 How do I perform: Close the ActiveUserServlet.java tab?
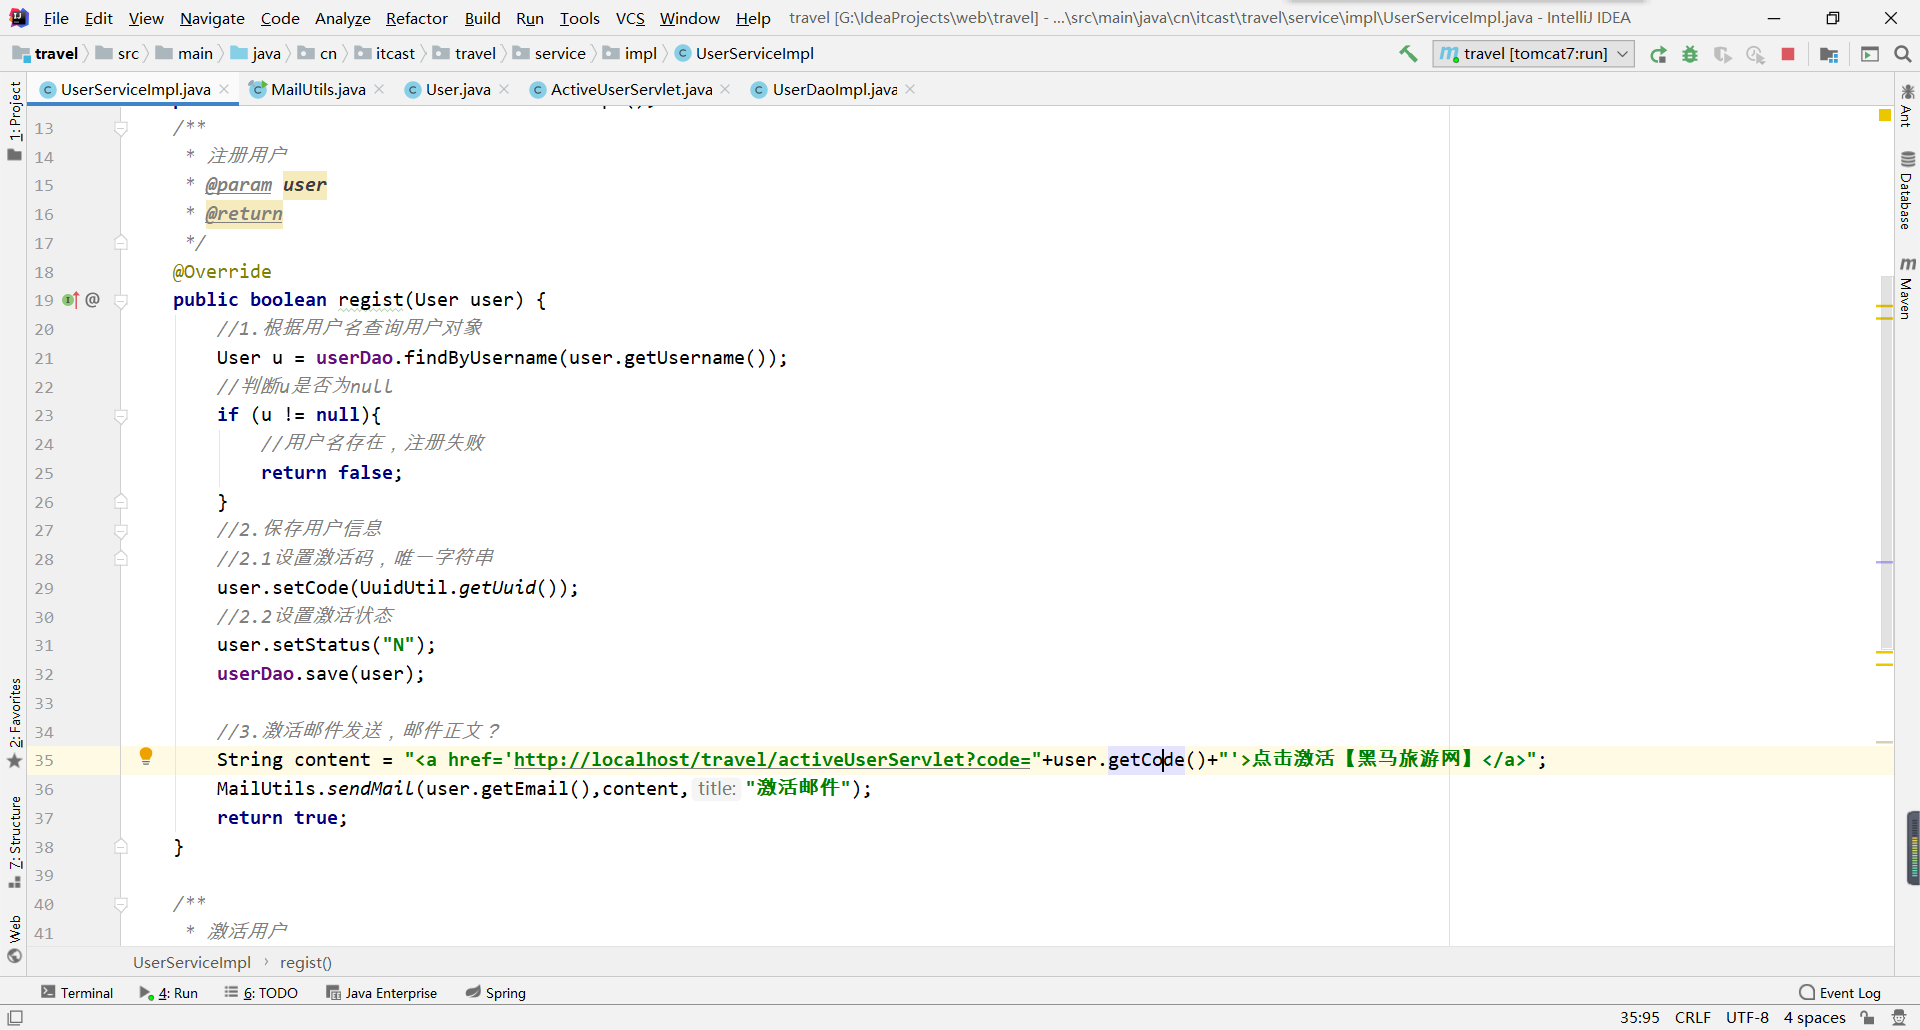pyautogui.click(x=725, y=89)
